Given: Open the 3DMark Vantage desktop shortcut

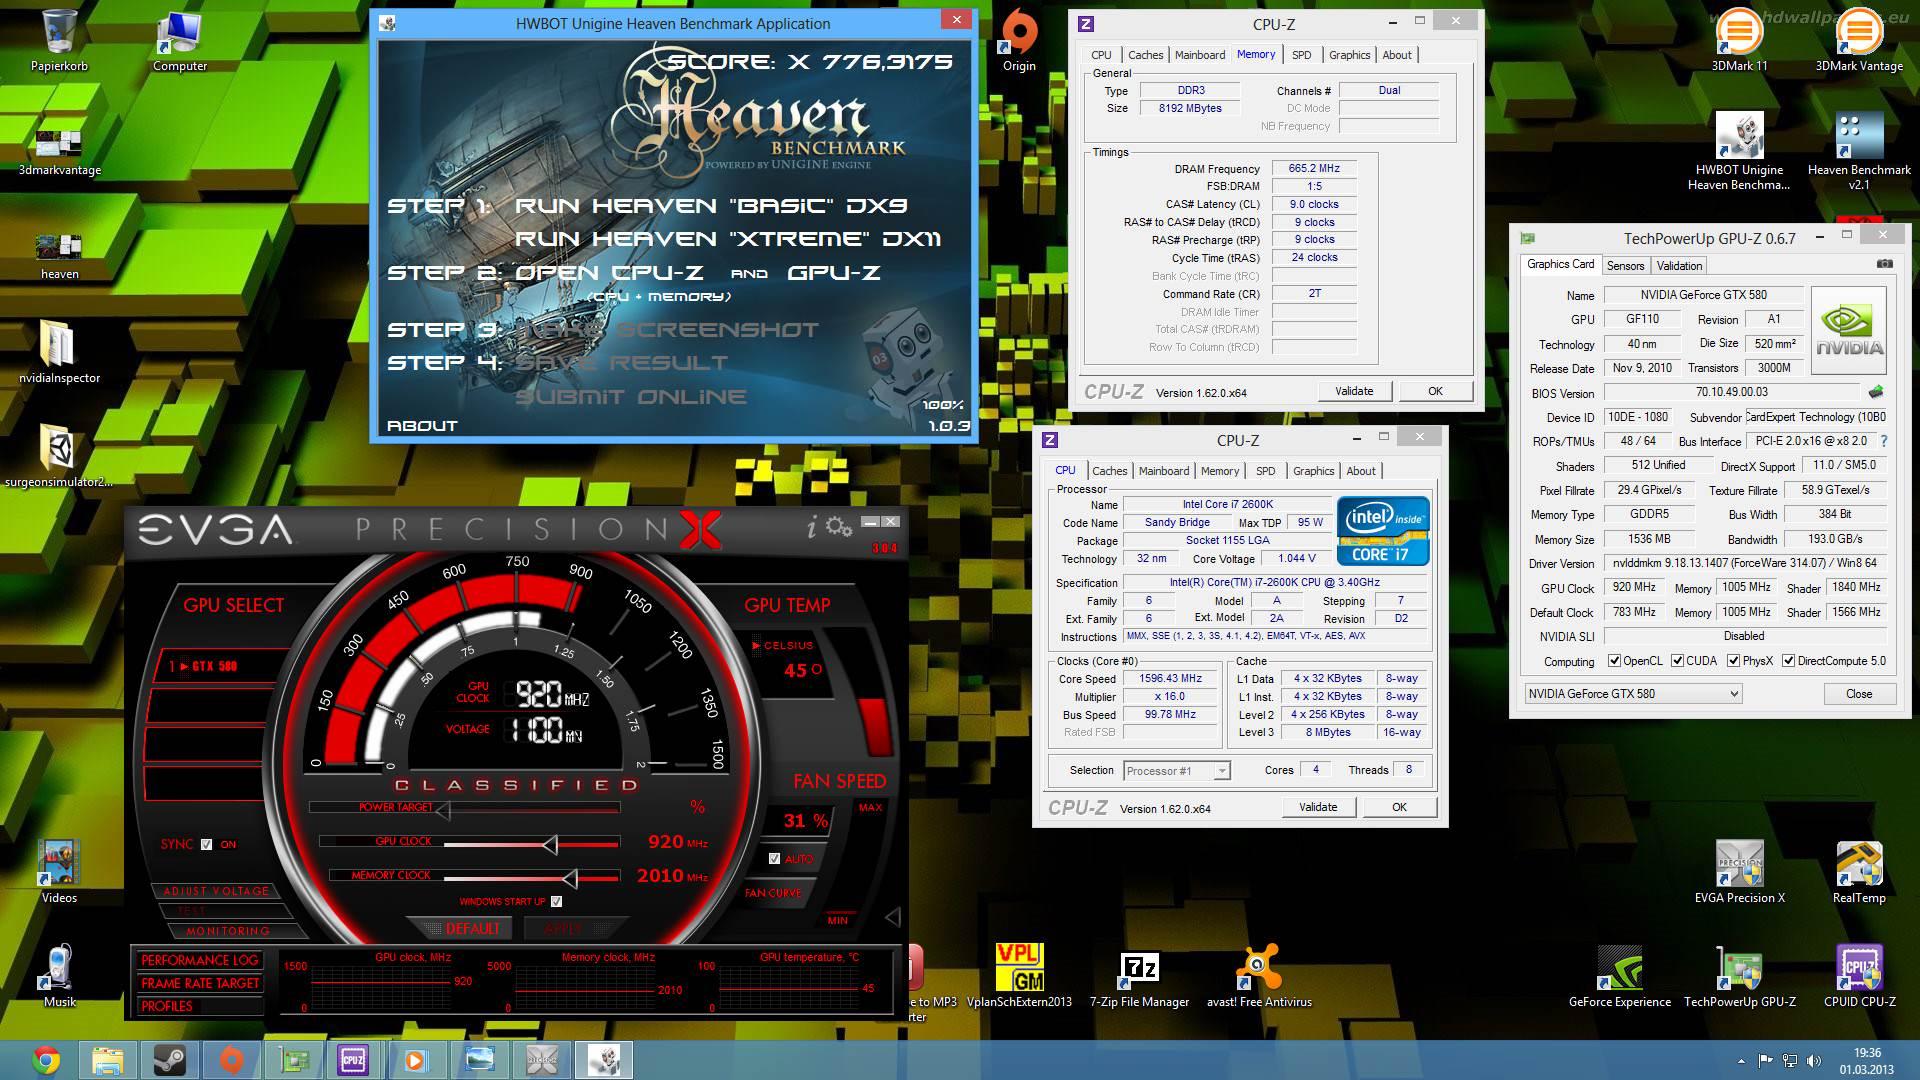Looking at the screenshot, I should point(1859,41).
